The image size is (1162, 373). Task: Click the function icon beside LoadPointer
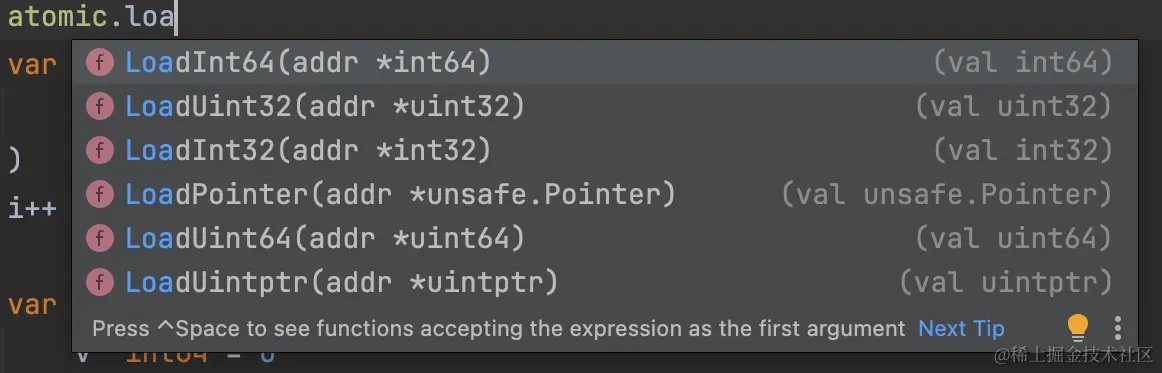coord(100,194)
